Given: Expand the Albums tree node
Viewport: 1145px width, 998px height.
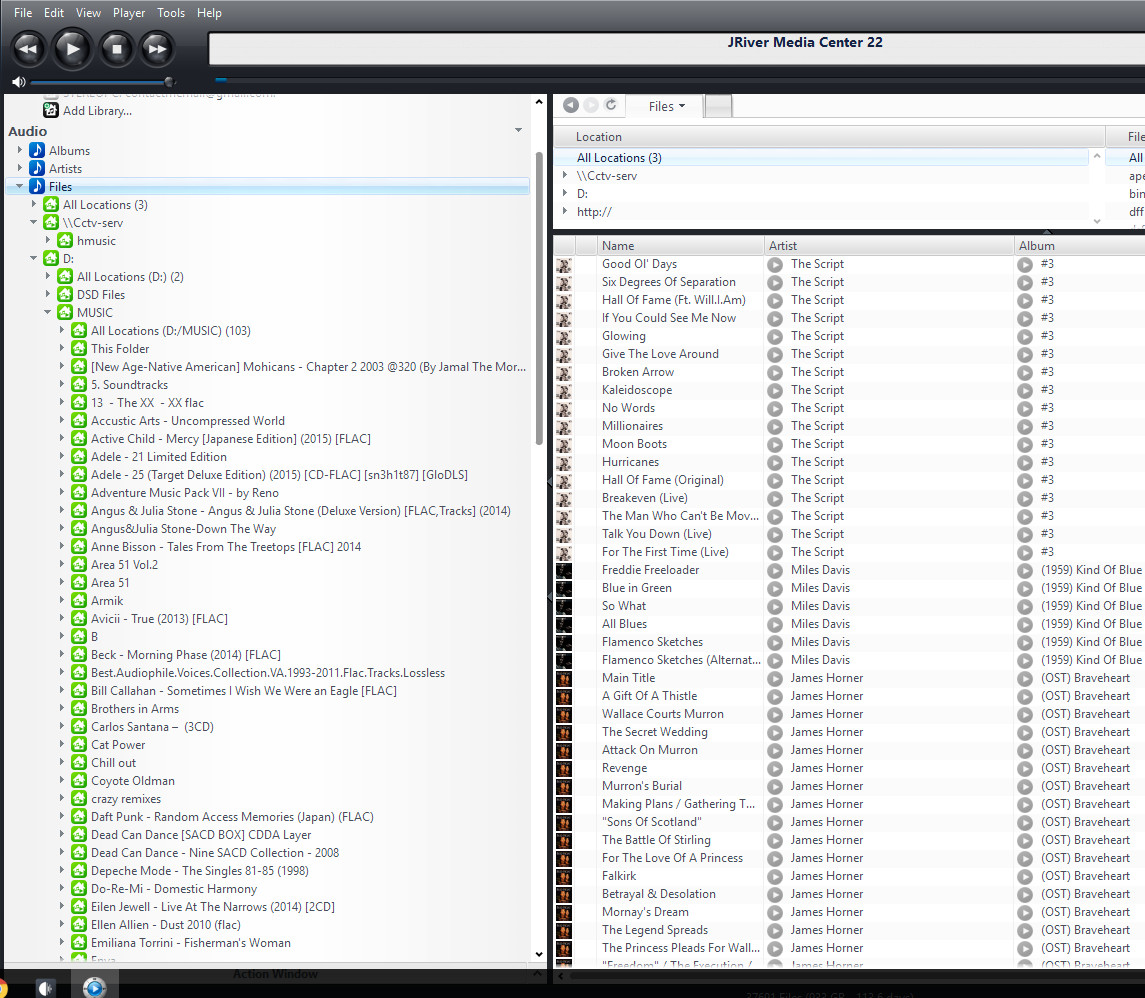Looking at the screenshot, I should (20, 150).
